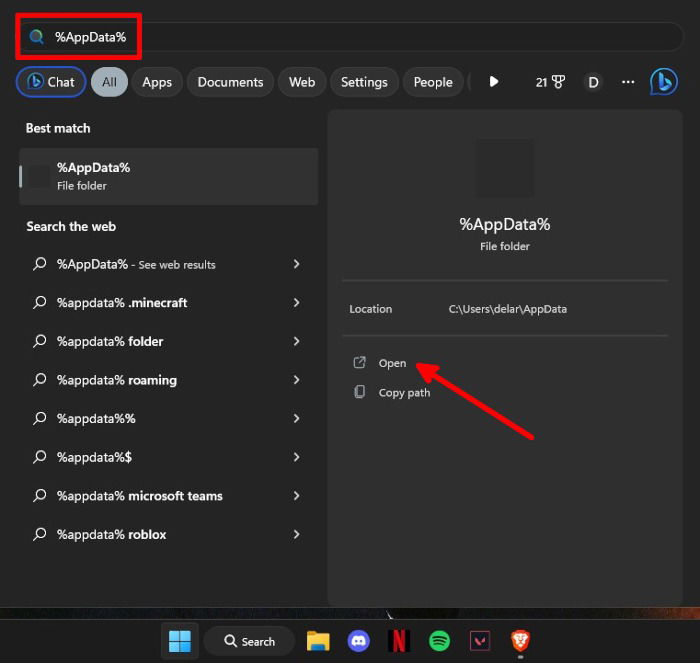Open Valorant from the taskbar
The width and height of the screenshot is (700, 663).
pyautogui.click(x=480, y=641)
